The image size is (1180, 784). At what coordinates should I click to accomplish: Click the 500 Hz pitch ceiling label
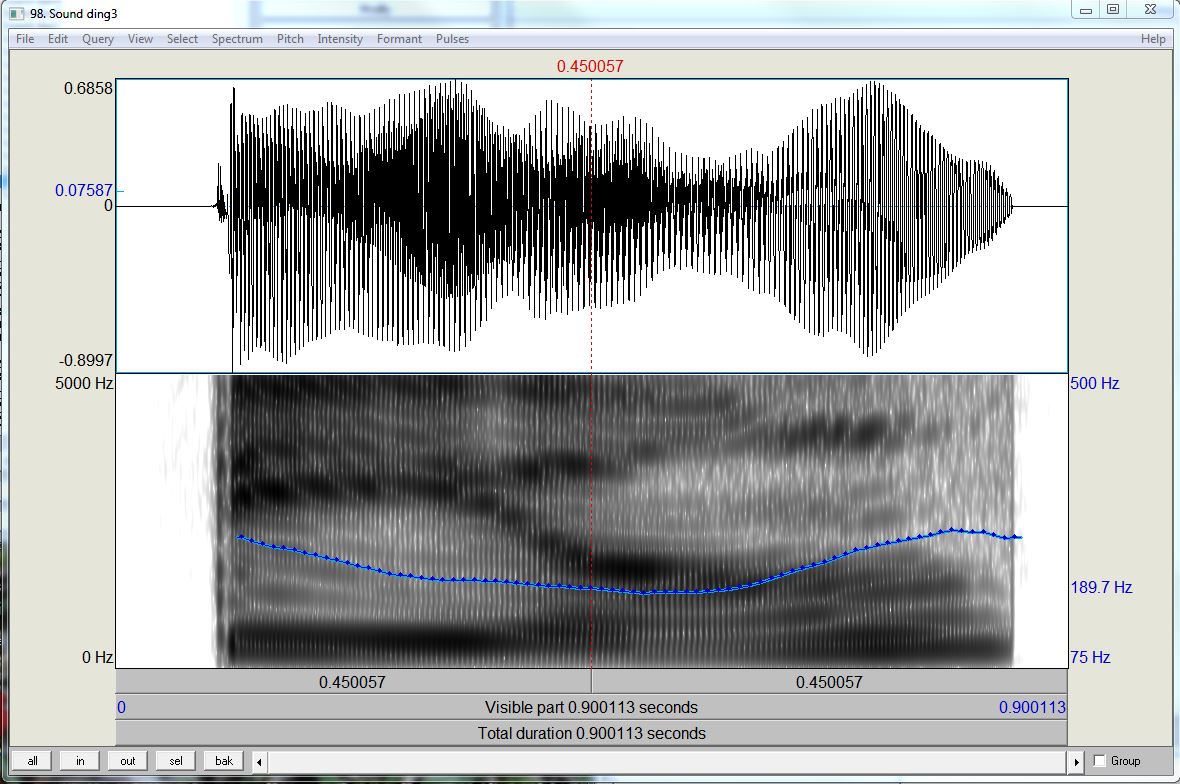1095,383
